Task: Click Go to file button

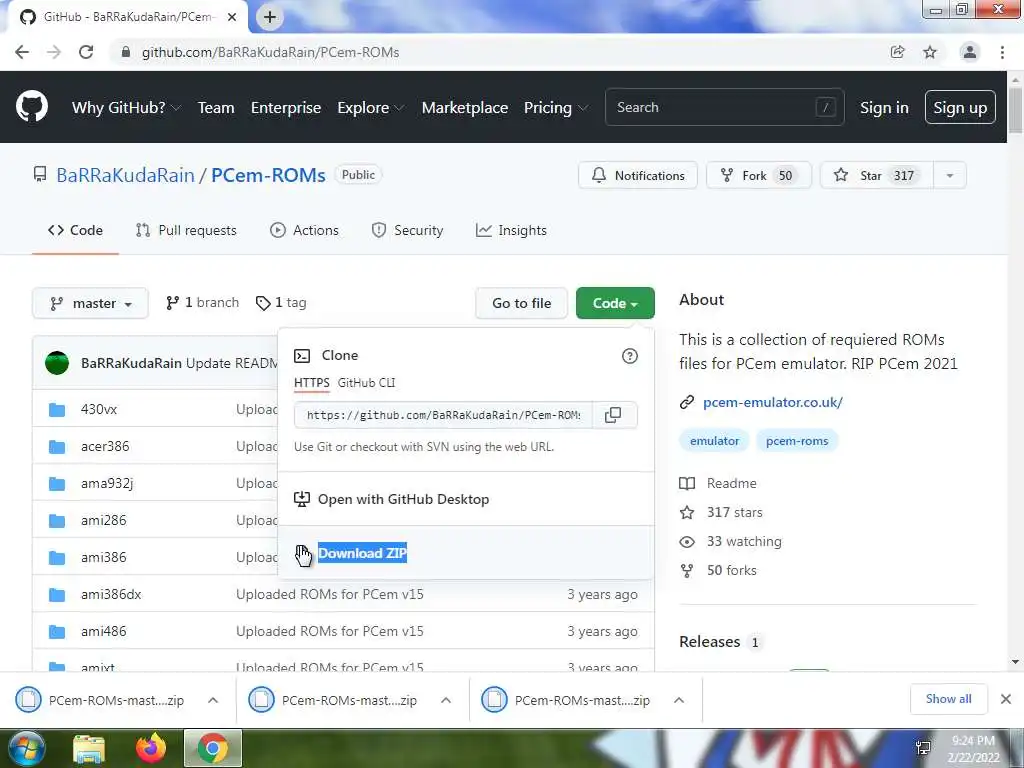Action: coord(521,304)
